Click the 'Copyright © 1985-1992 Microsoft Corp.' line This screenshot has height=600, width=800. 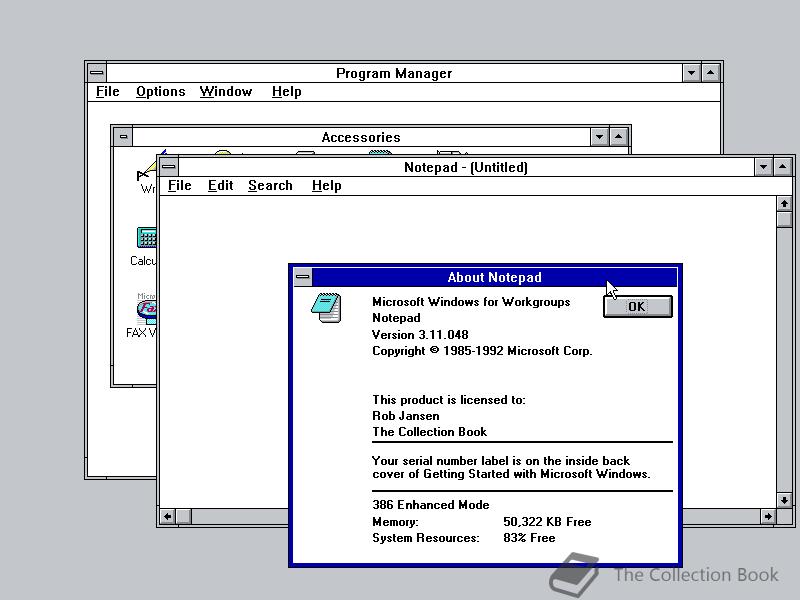(482, 351)
